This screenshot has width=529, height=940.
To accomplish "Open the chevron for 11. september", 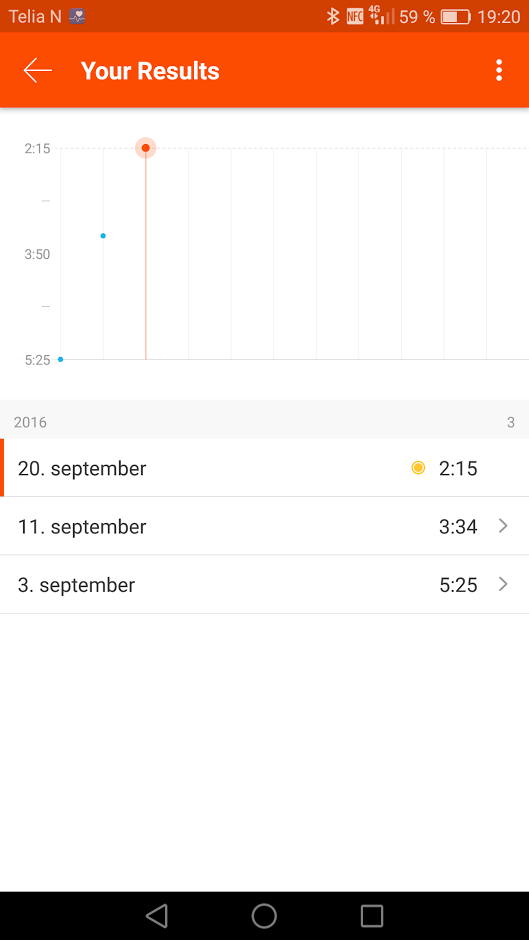I will 503,526.
